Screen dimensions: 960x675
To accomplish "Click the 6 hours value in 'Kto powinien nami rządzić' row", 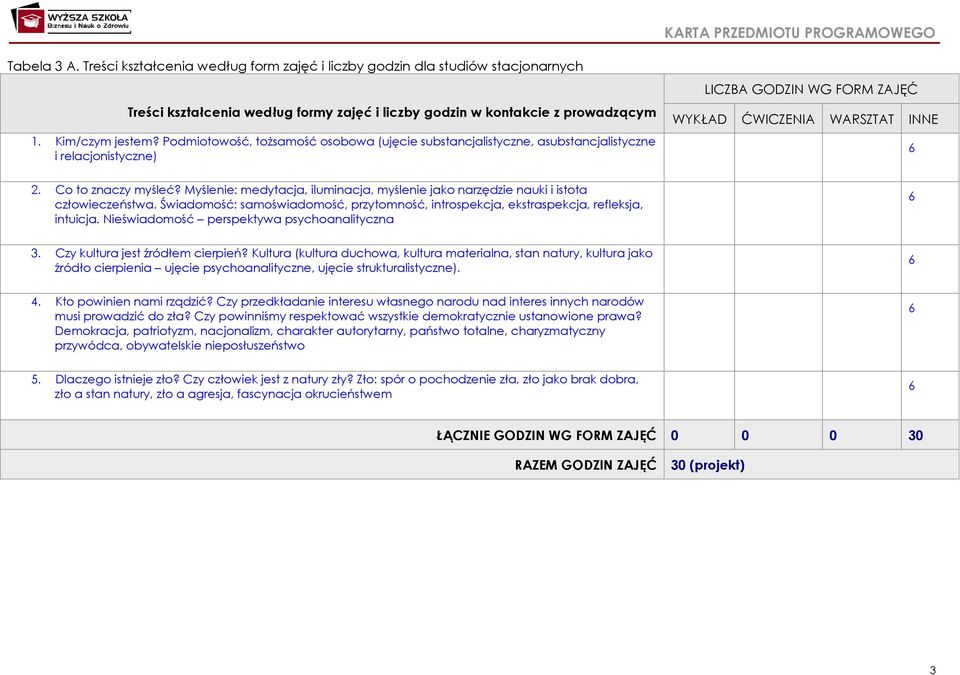I will [912, 308].
